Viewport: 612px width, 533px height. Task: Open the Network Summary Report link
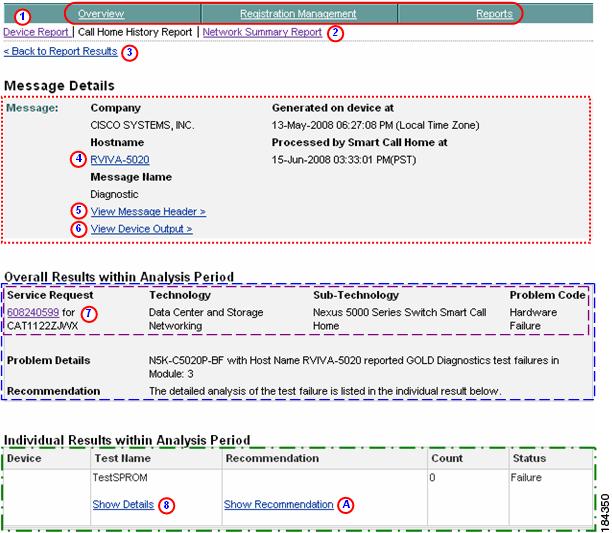pos(262,32)
